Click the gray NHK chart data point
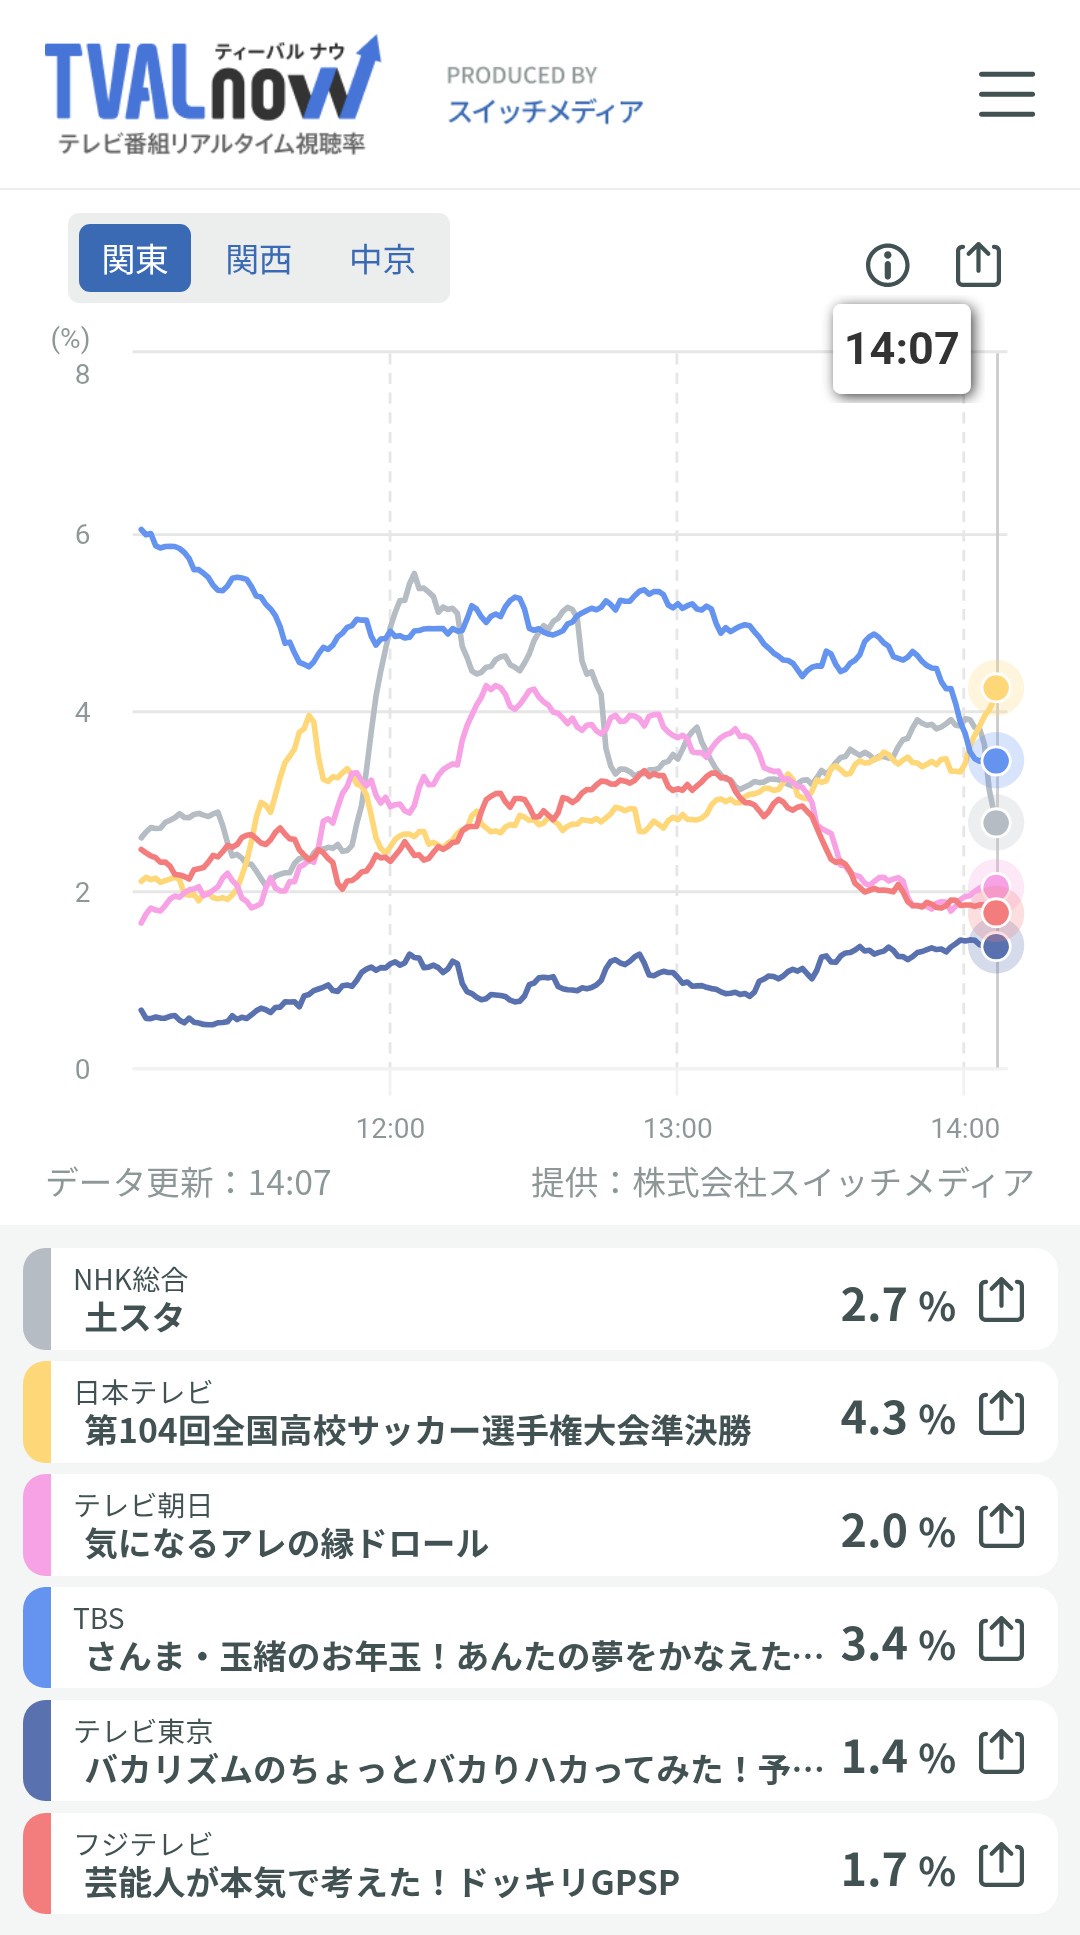Screen dimensions: 1080x1935 click(x=996, y=823)
